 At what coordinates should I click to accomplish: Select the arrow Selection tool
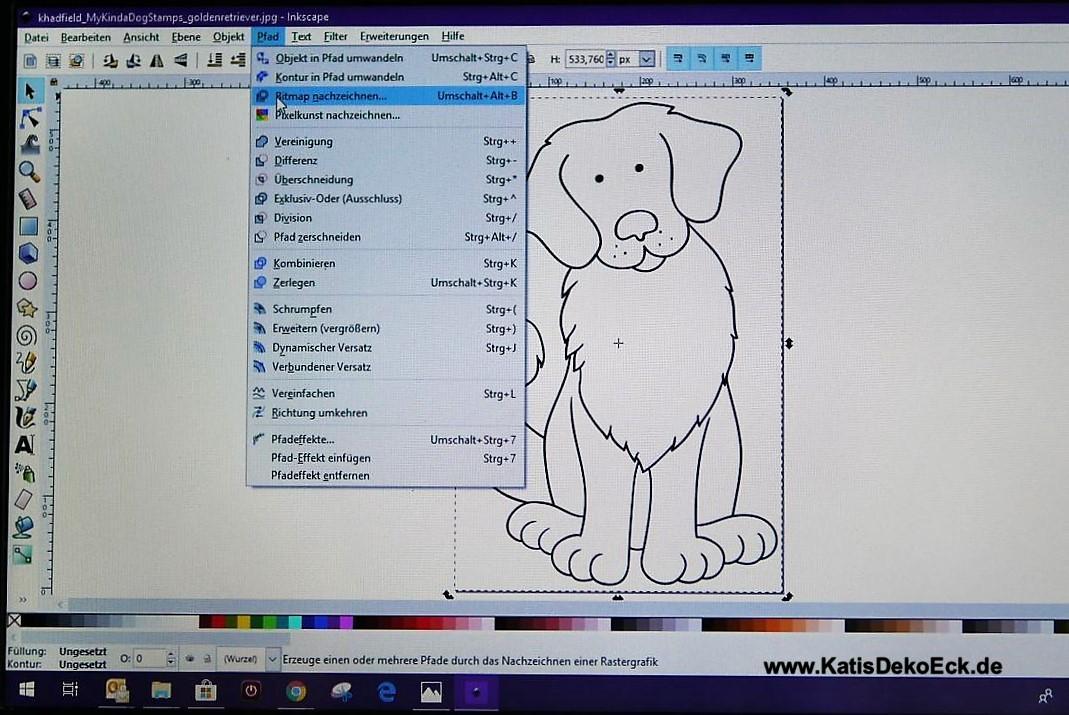coord(28,91)
